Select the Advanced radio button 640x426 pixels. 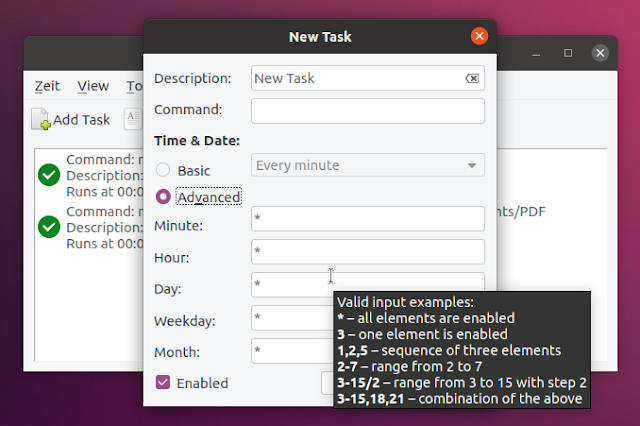point(164,197)
